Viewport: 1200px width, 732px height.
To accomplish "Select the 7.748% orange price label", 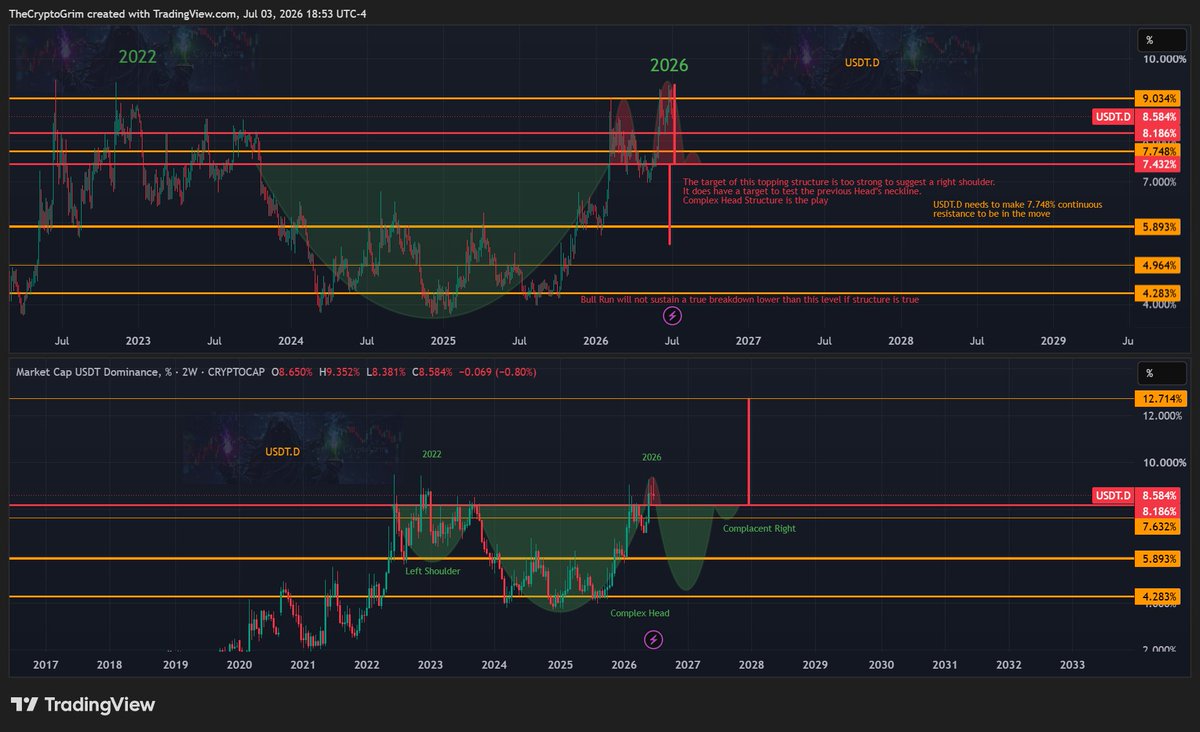I will (1158, 151).
